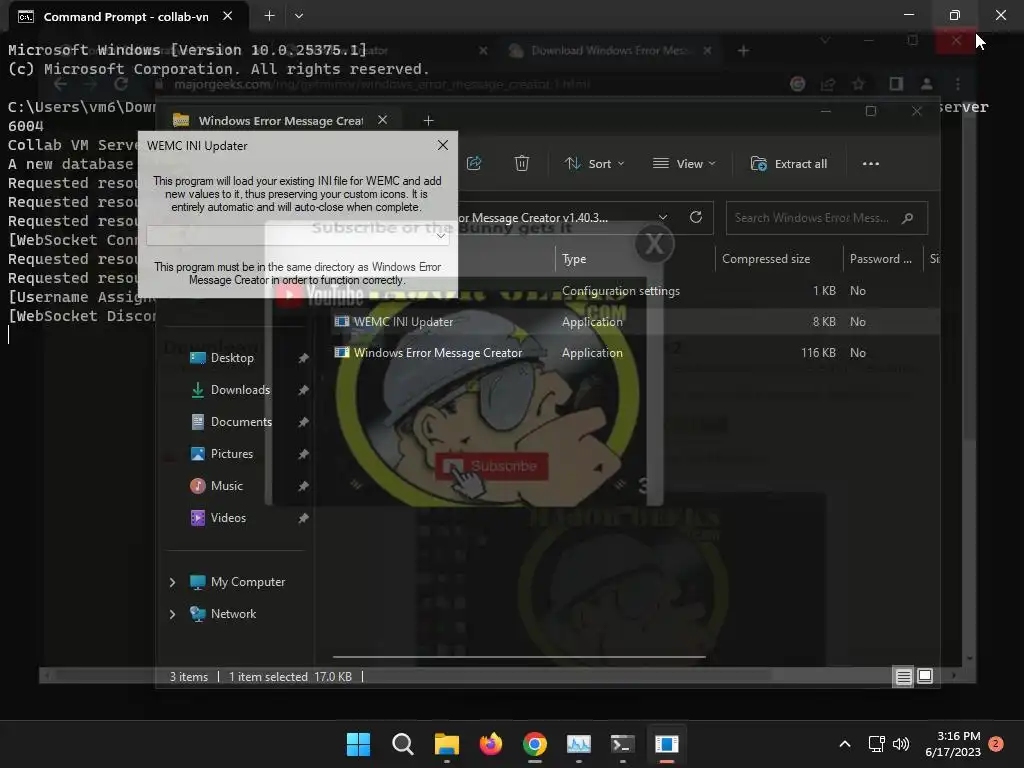Open the View dropdown in Explorer toolbar
This screenshot has height=768, width=1024.
click(x=684, y=164)
